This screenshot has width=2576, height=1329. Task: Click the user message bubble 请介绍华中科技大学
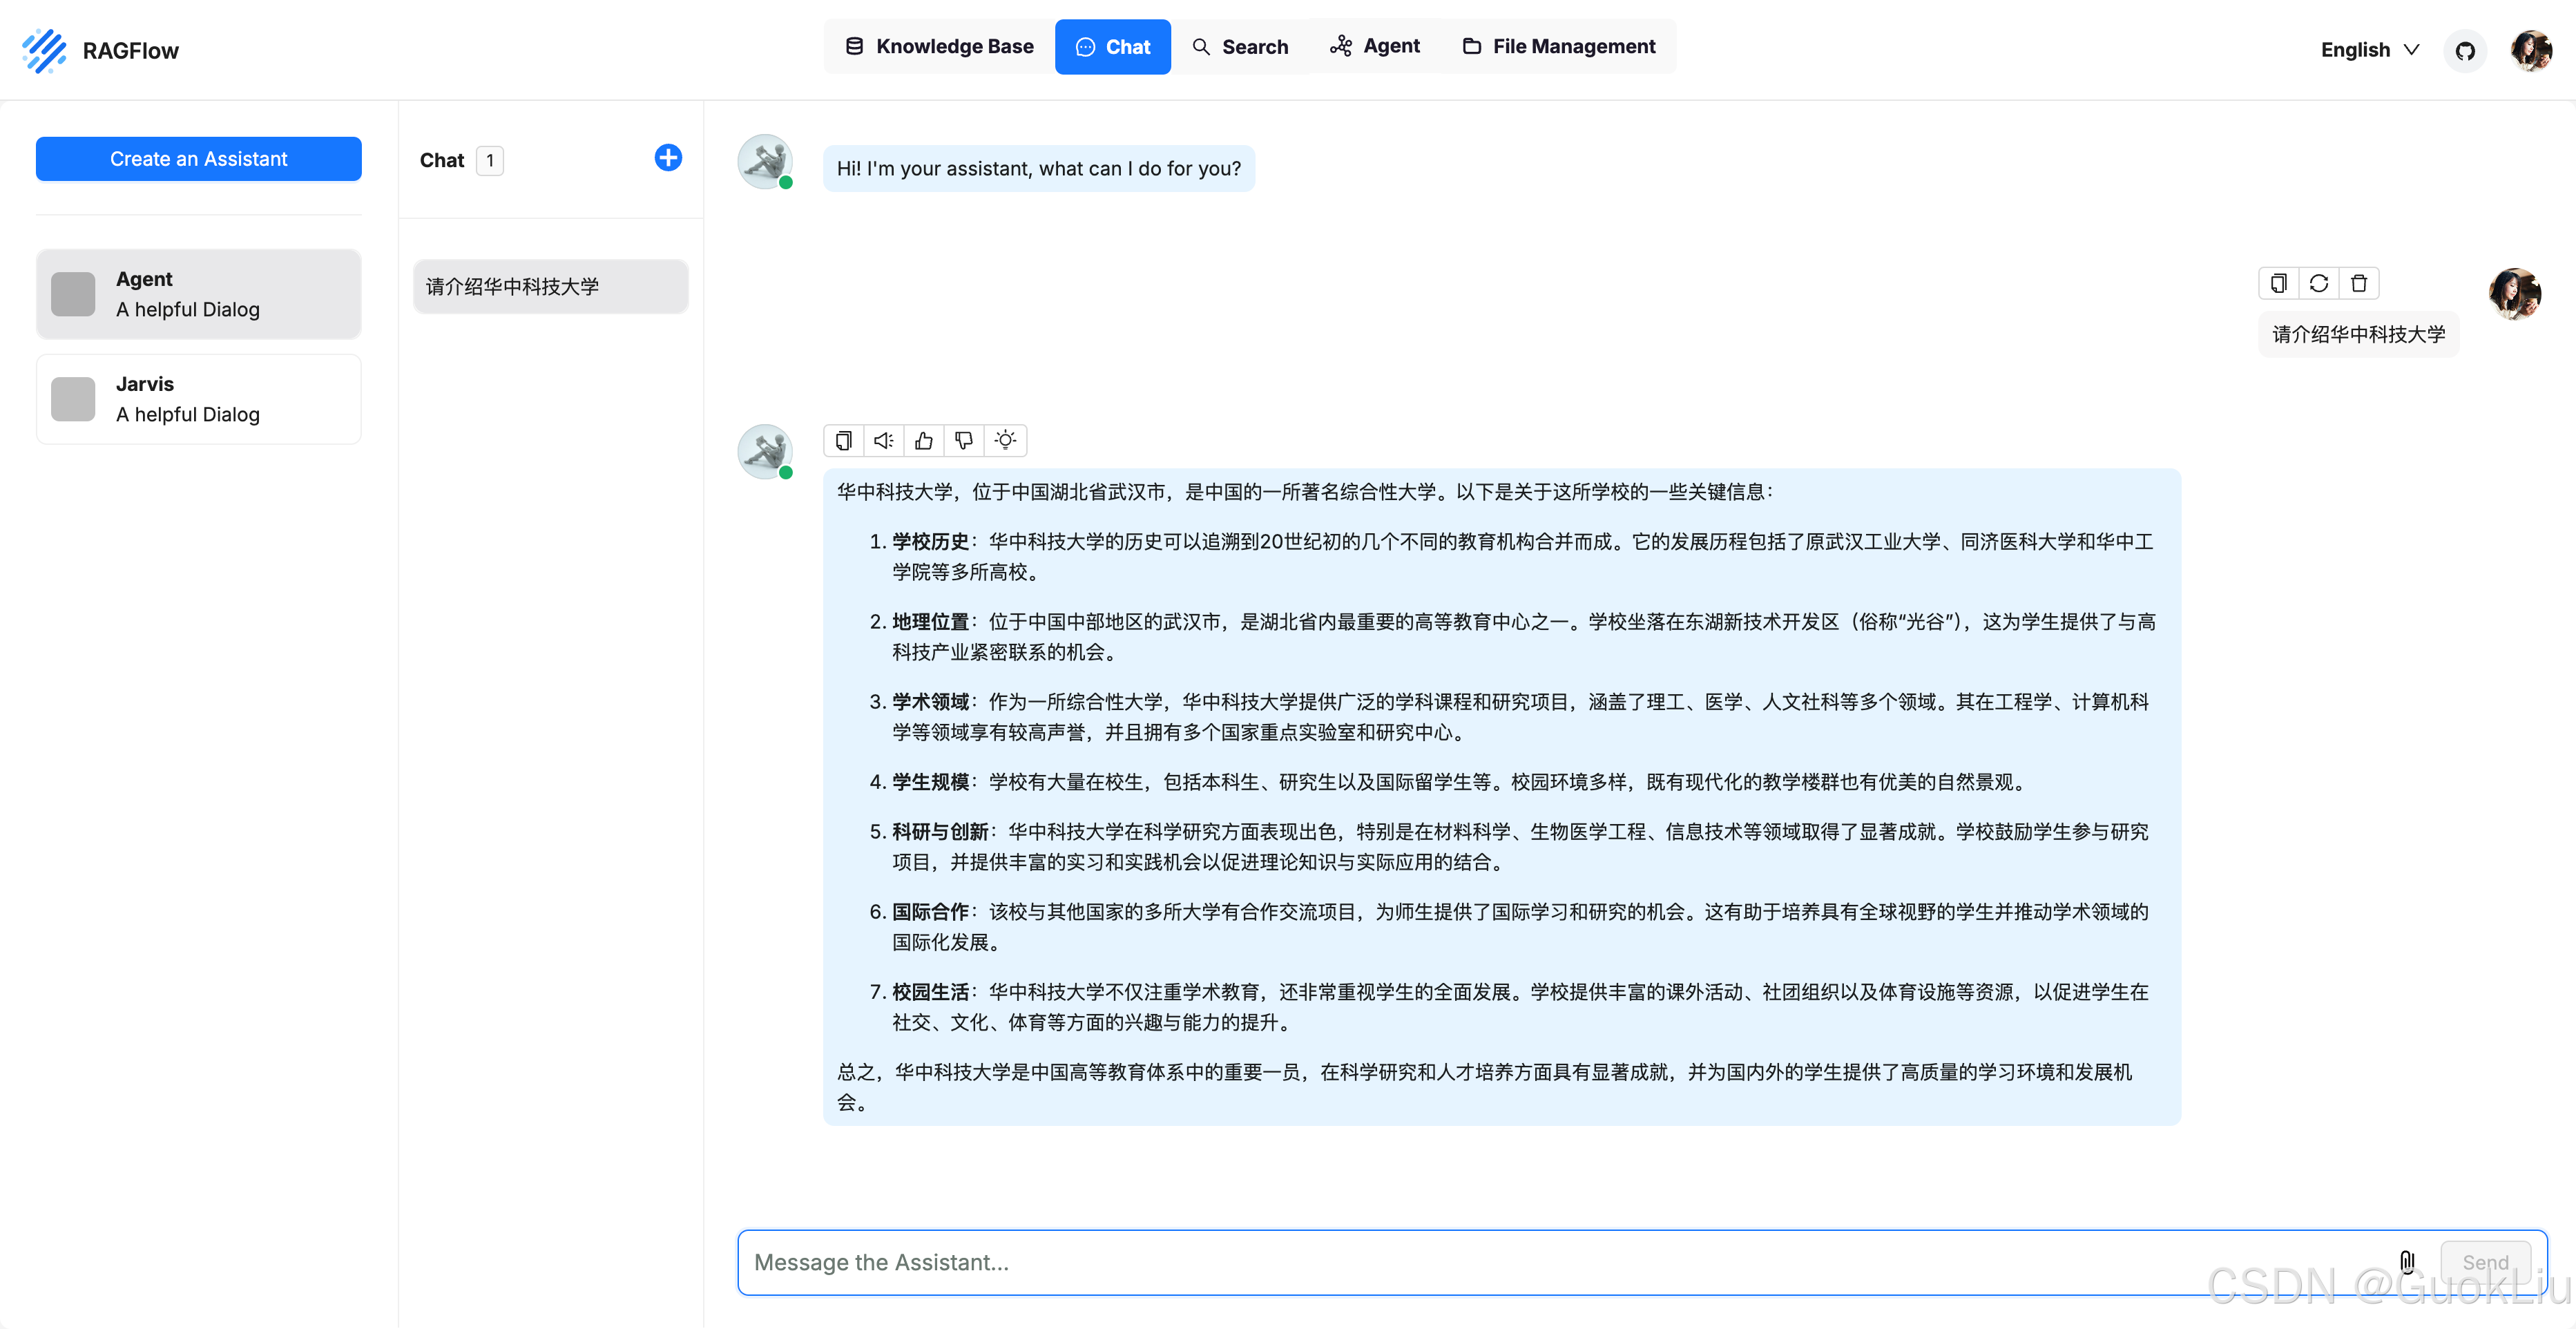pos(2359,334)
